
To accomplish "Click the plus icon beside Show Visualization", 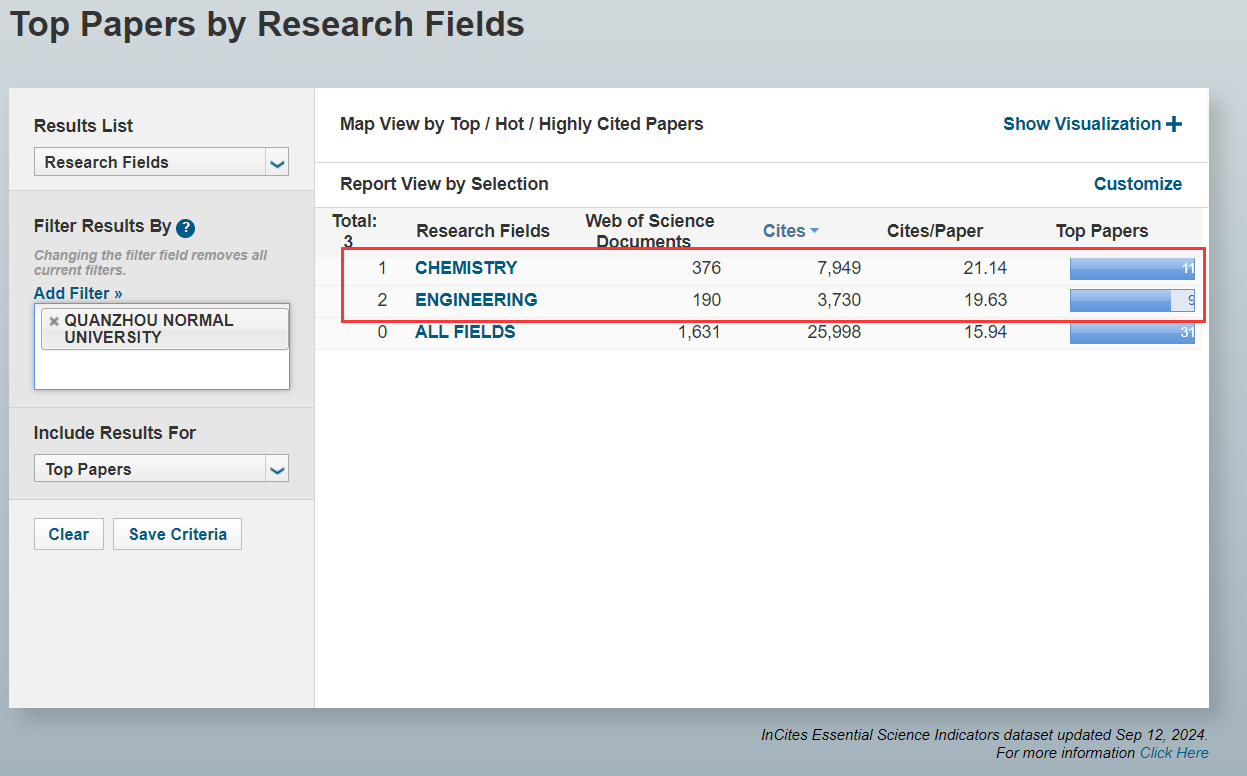I will point(1174,124).
